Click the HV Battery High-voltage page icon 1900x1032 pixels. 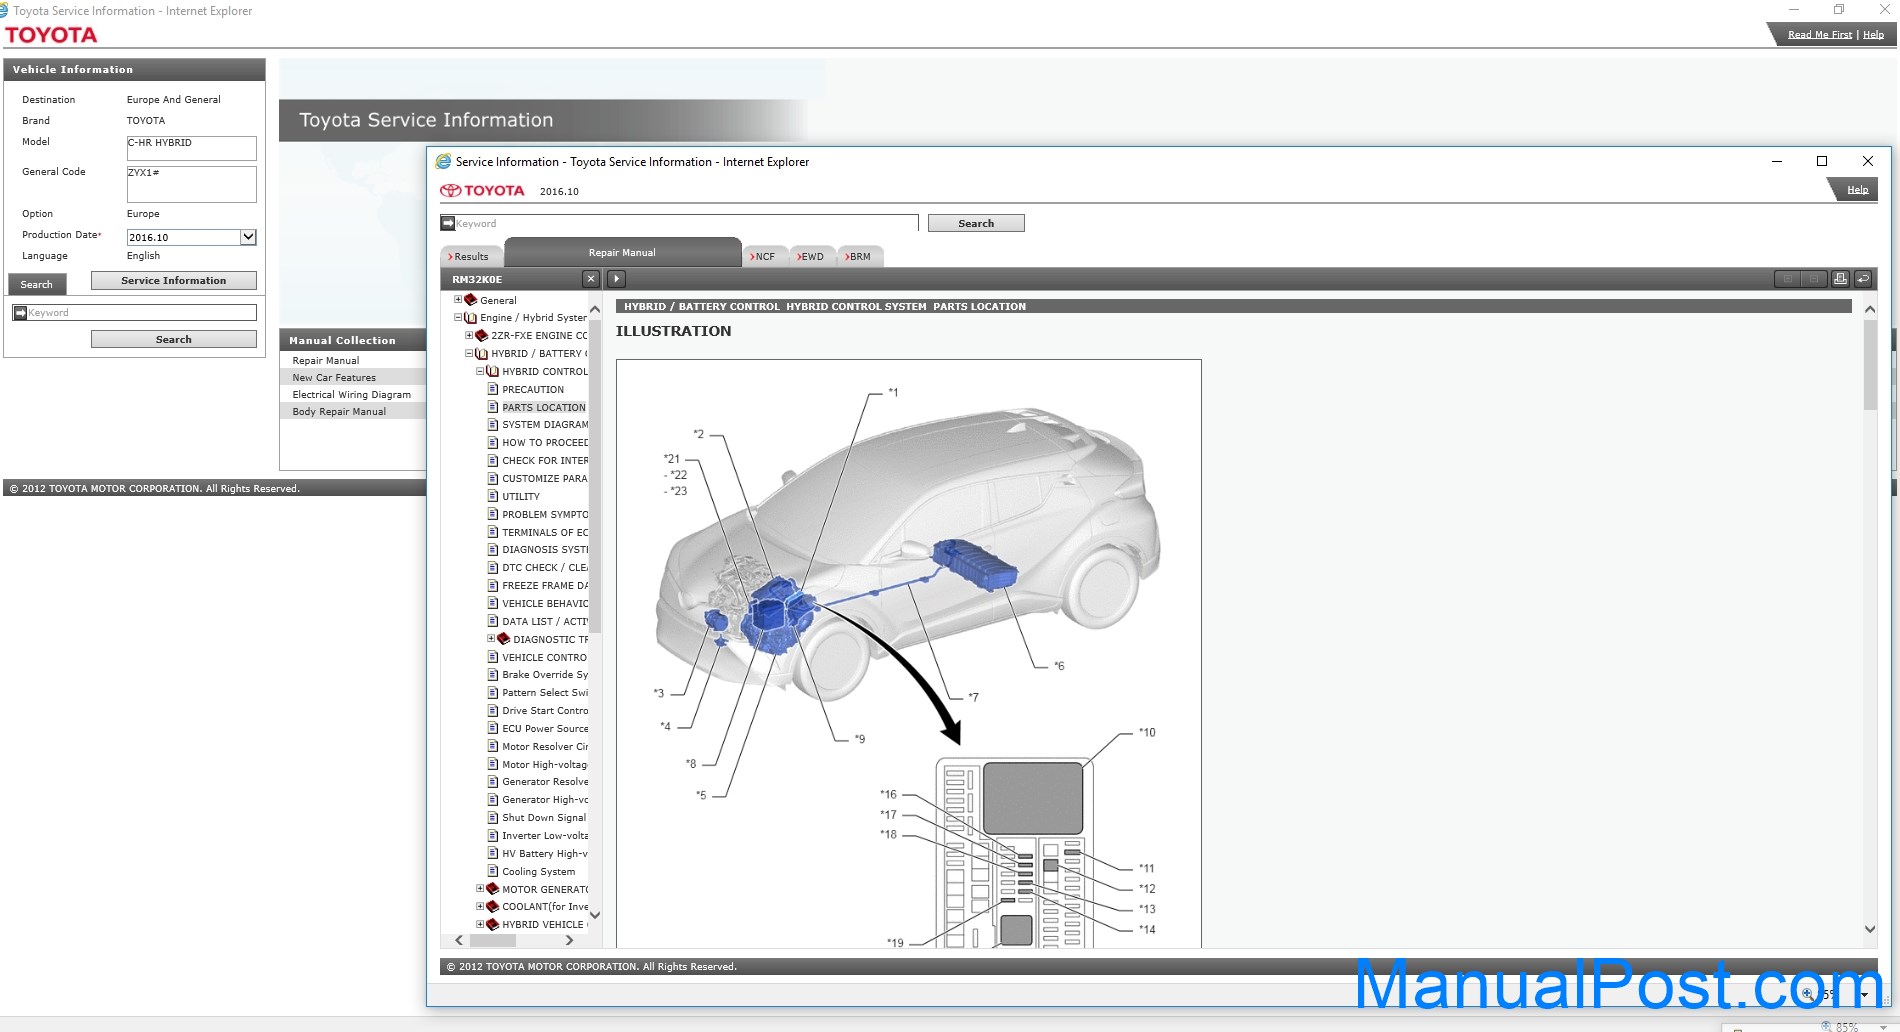tap(493, 853)
